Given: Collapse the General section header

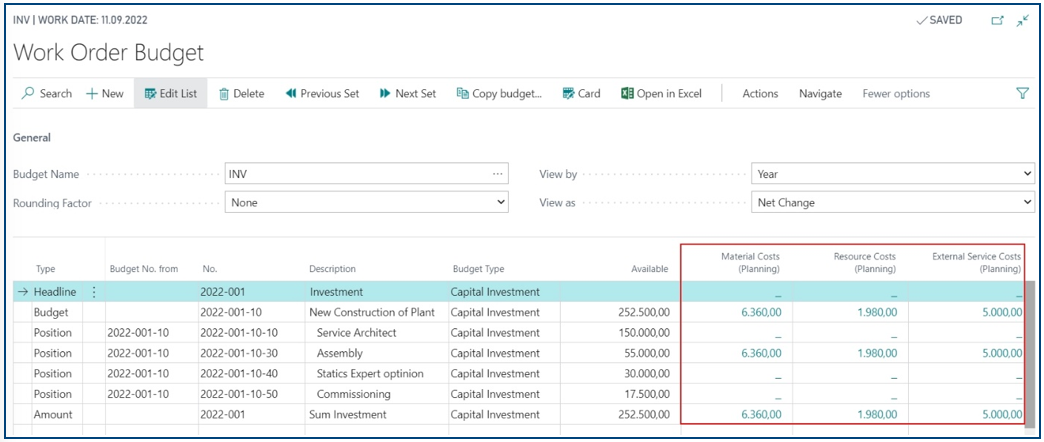Looking at the screenshot, I should click(x=32, y=138).
